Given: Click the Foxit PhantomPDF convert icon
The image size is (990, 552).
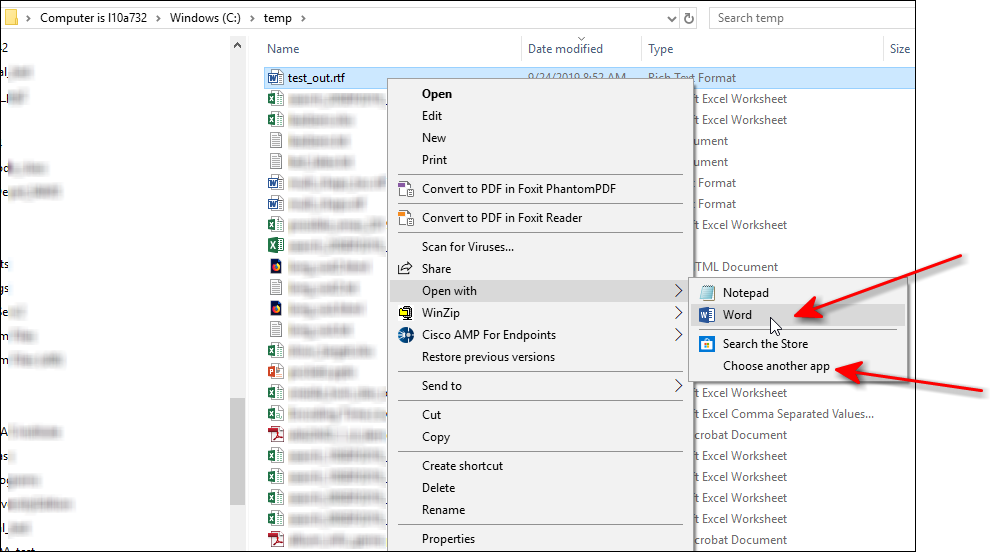Looking at the screenshot, I should tap(406, 189).
